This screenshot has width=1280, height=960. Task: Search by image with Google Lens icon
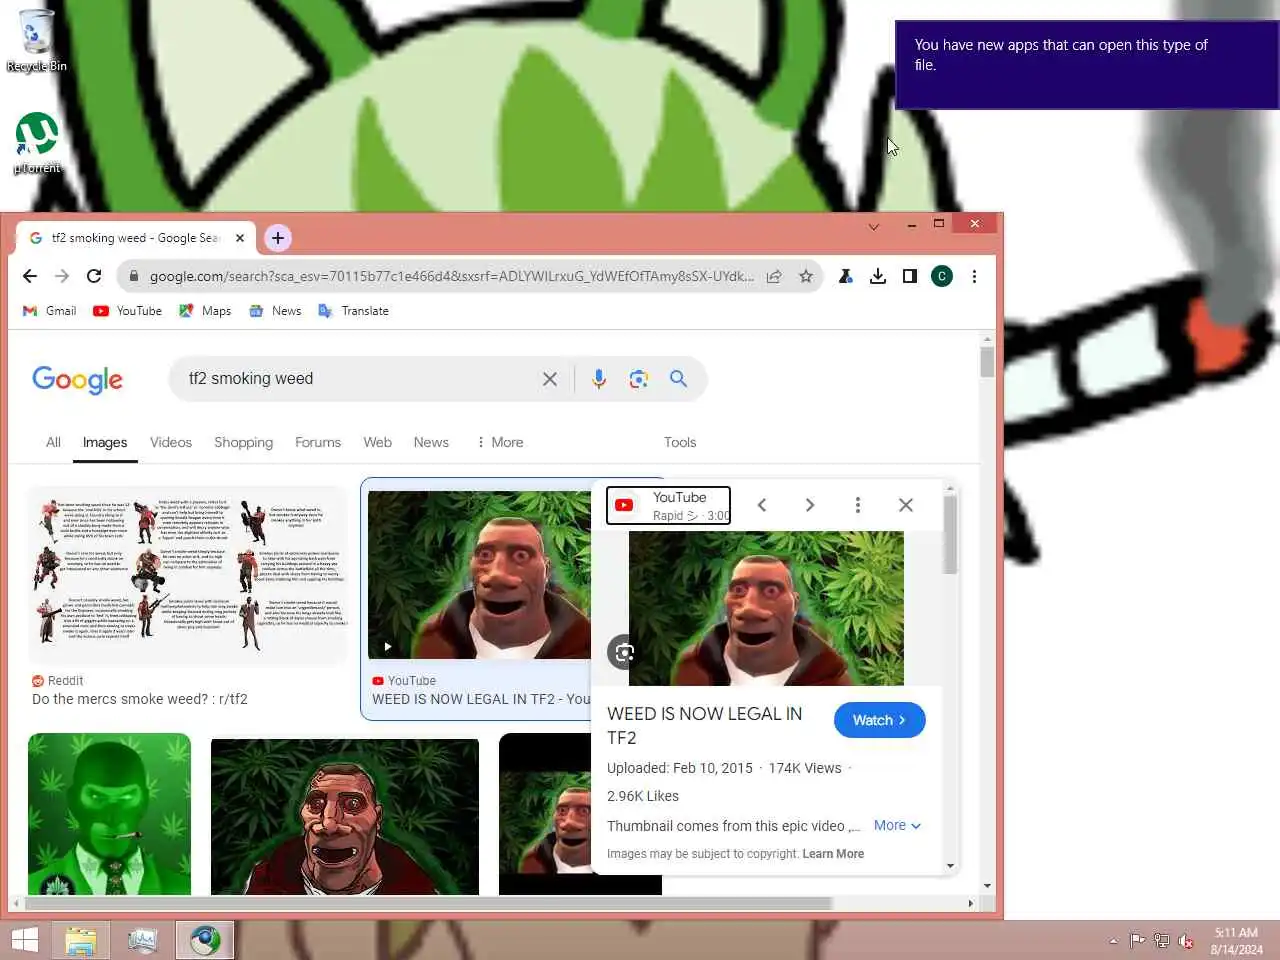pyautogui.click(x=639, y=379)
